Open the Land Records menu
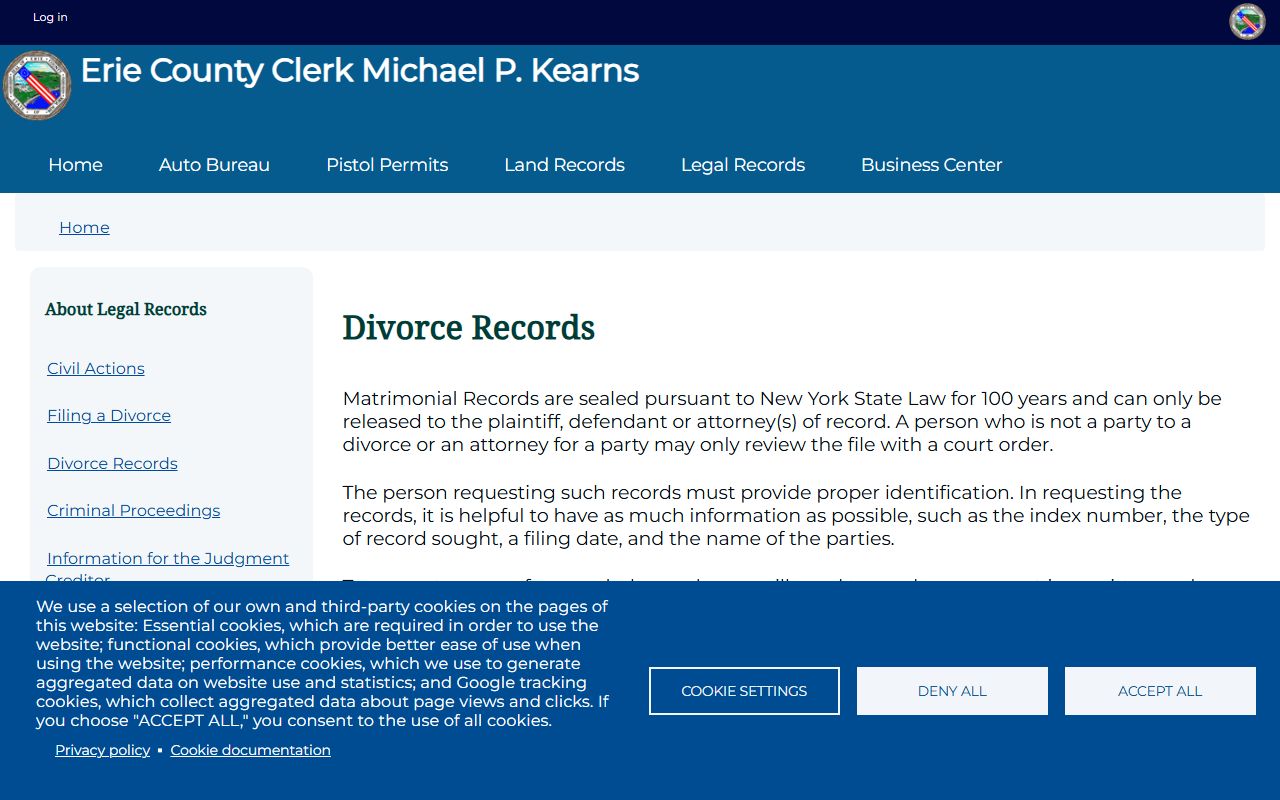Image resolution: width=1280 pixels, height=800 pixels. point(564,165)
